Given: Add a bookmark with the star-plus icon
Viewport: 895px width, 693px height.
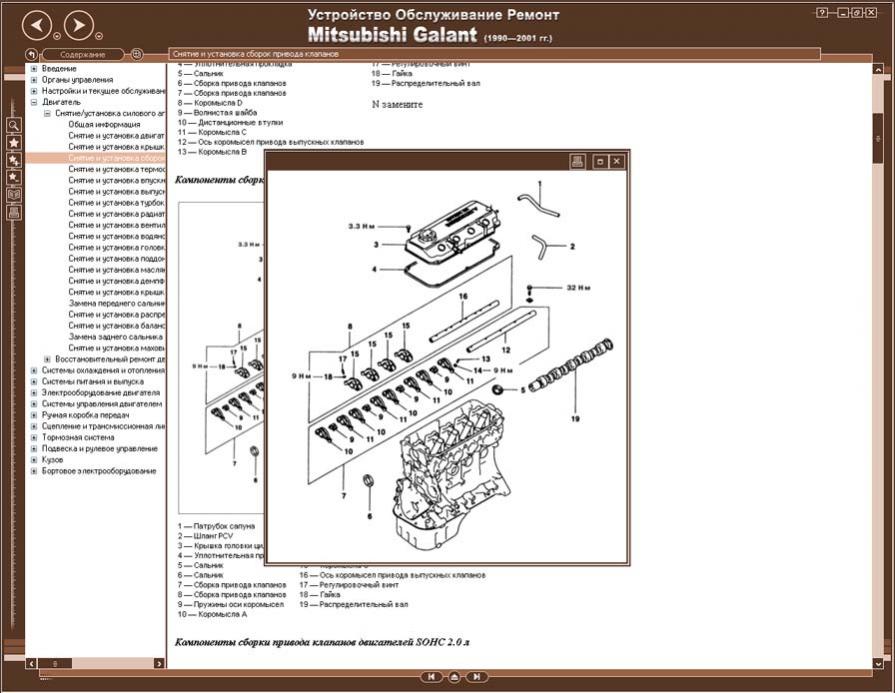Looking at the screenshot, I should pos(14,160).
